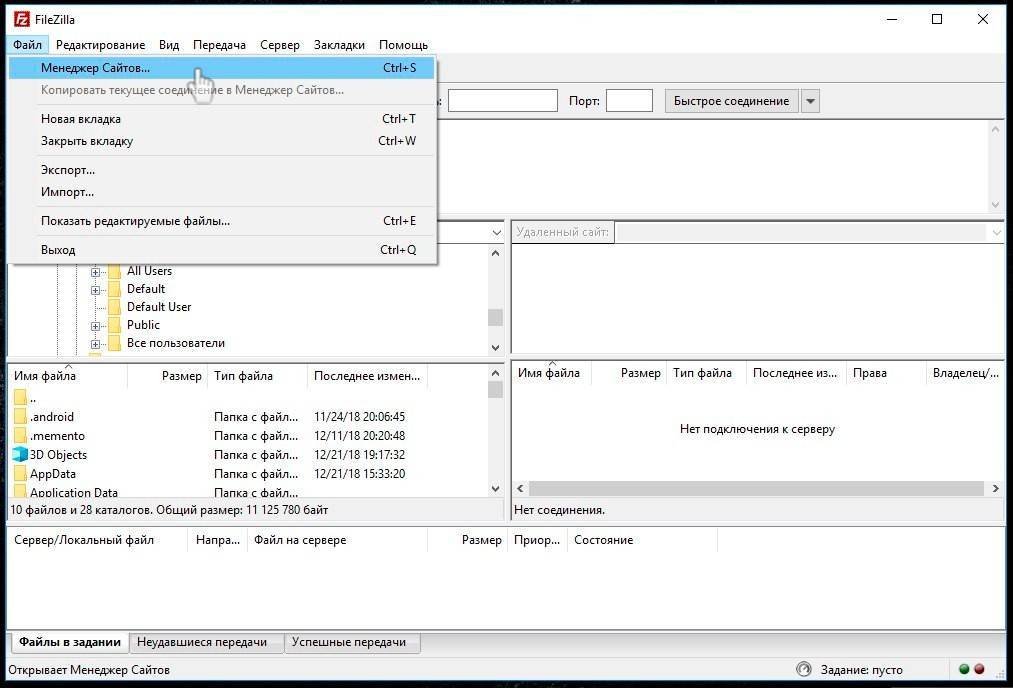Expand the Все пользователи tree node

[x=96, y=344]
